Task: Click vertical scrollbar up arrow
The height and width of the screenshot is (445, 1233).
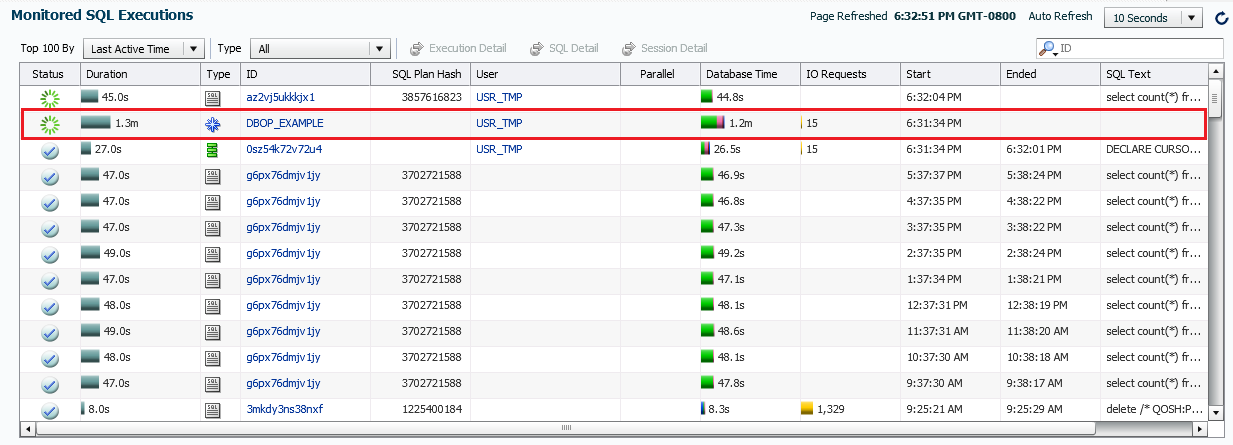Action: click(x=1216, y=72)
